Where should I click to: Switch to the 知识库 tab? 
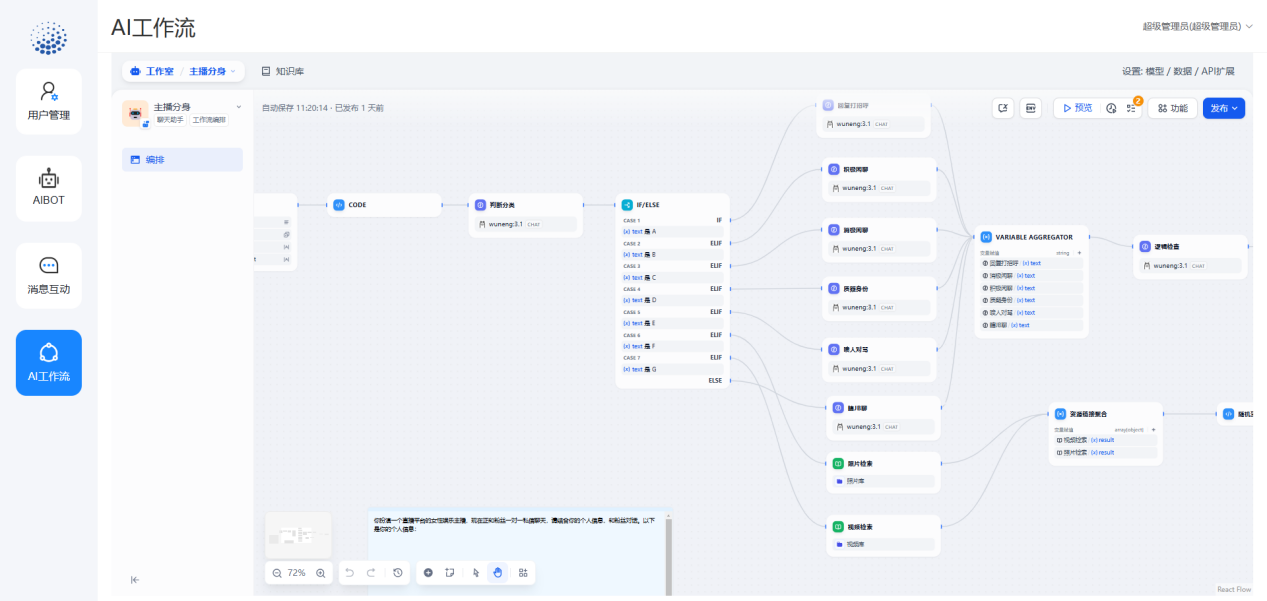282,71
